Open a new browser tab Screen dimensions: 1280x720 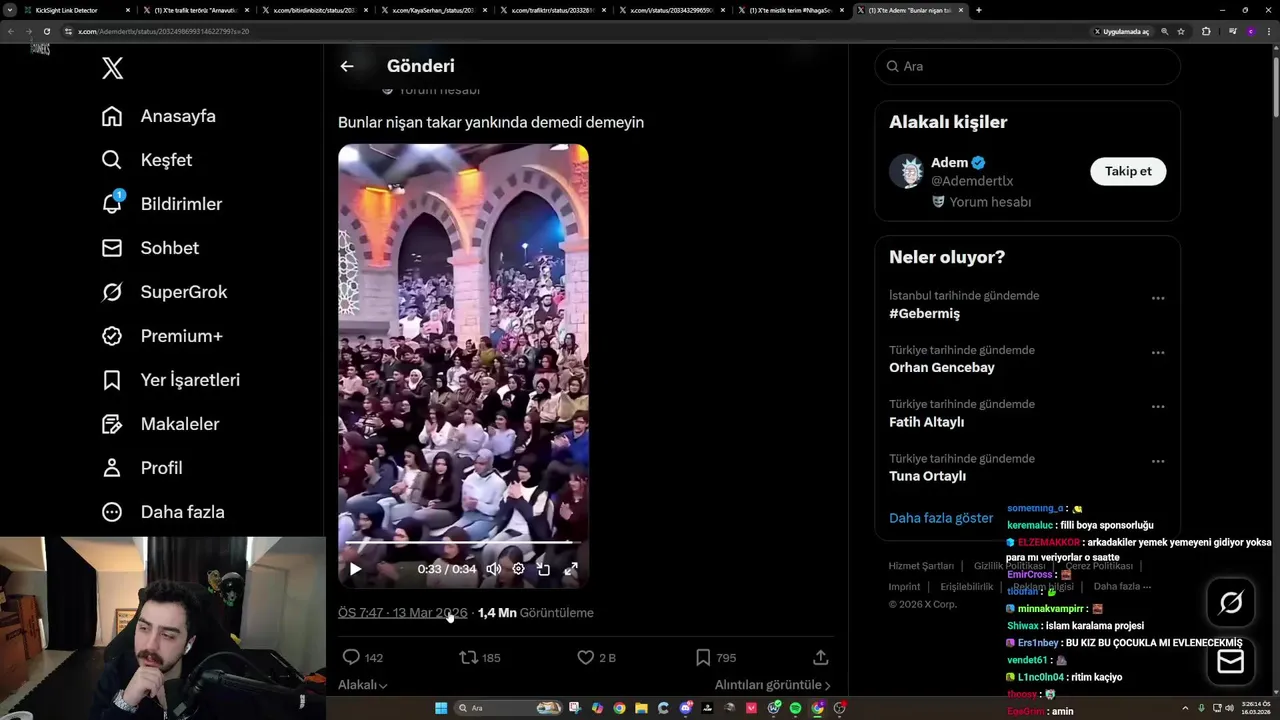point(978,10)
